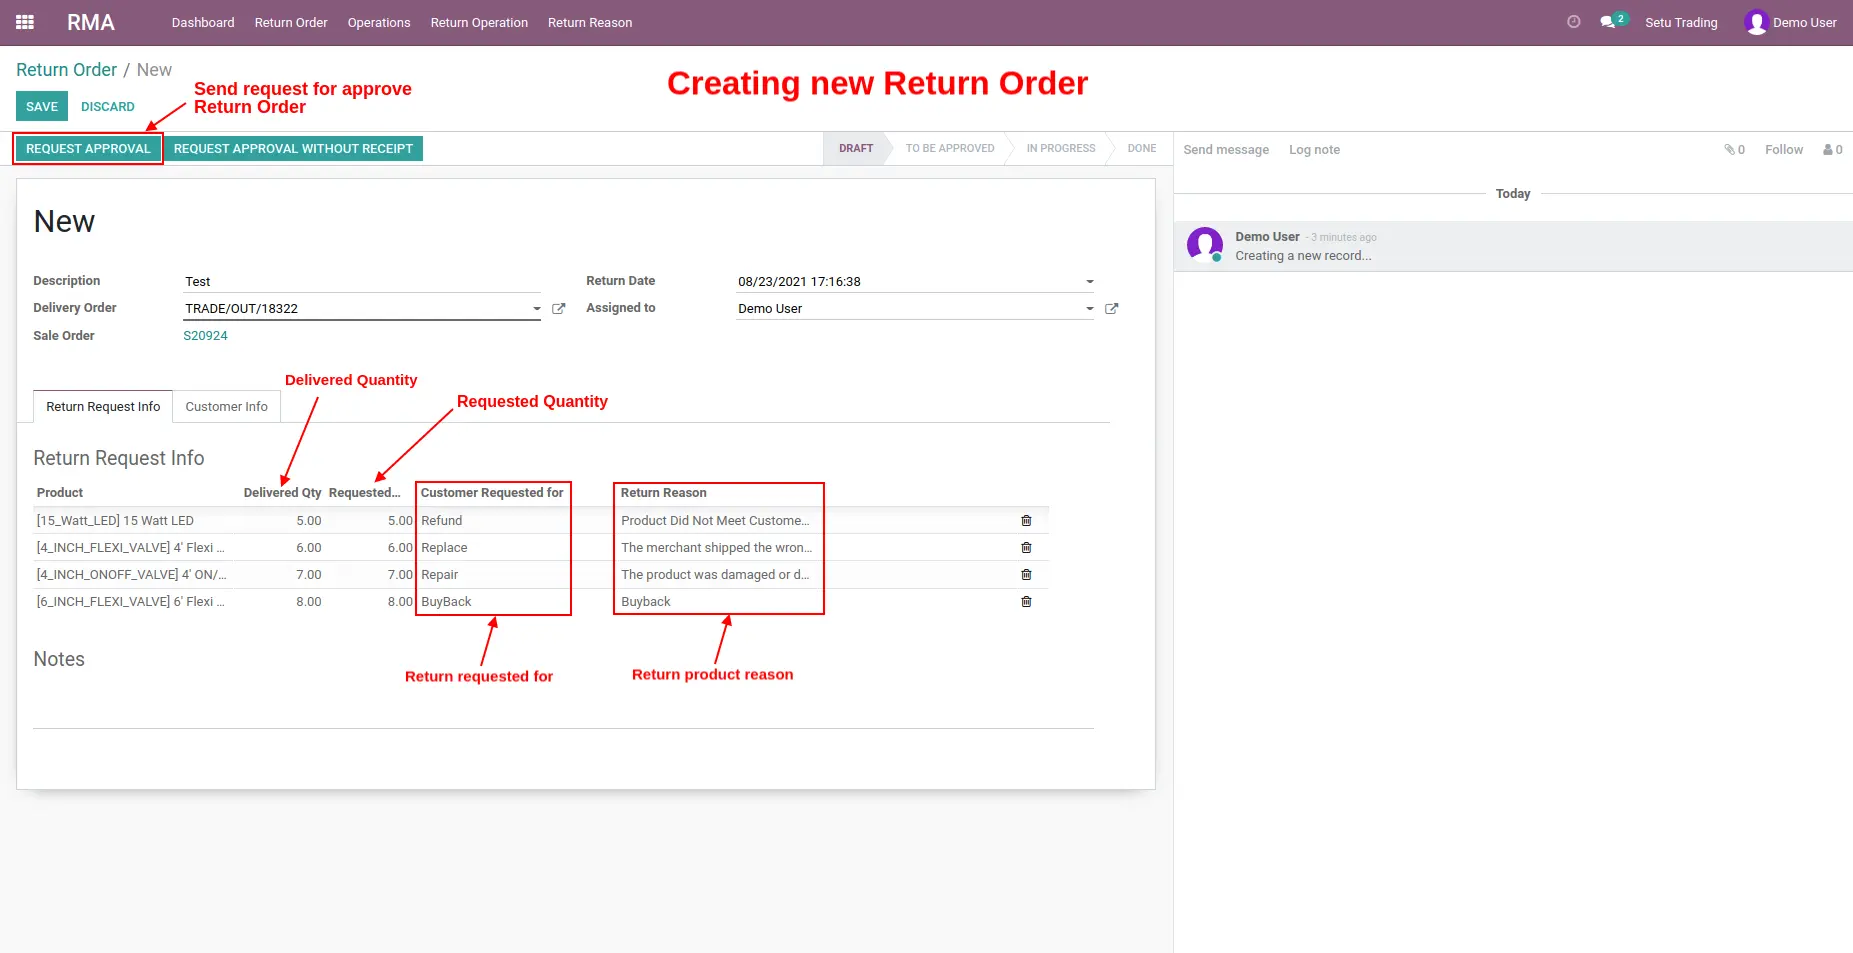
Task: Click the followers count icon
Action: [x=1832, y=149]
